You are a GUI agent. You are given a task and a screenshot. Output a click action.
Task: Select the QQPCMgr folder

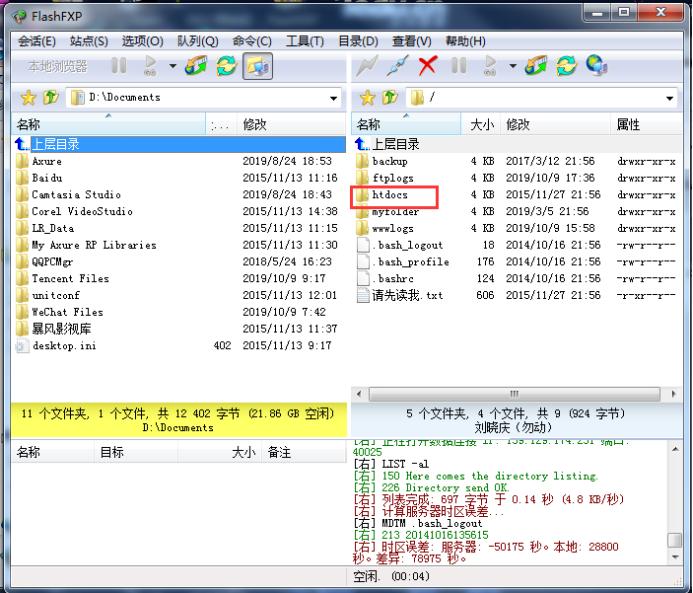179,262
